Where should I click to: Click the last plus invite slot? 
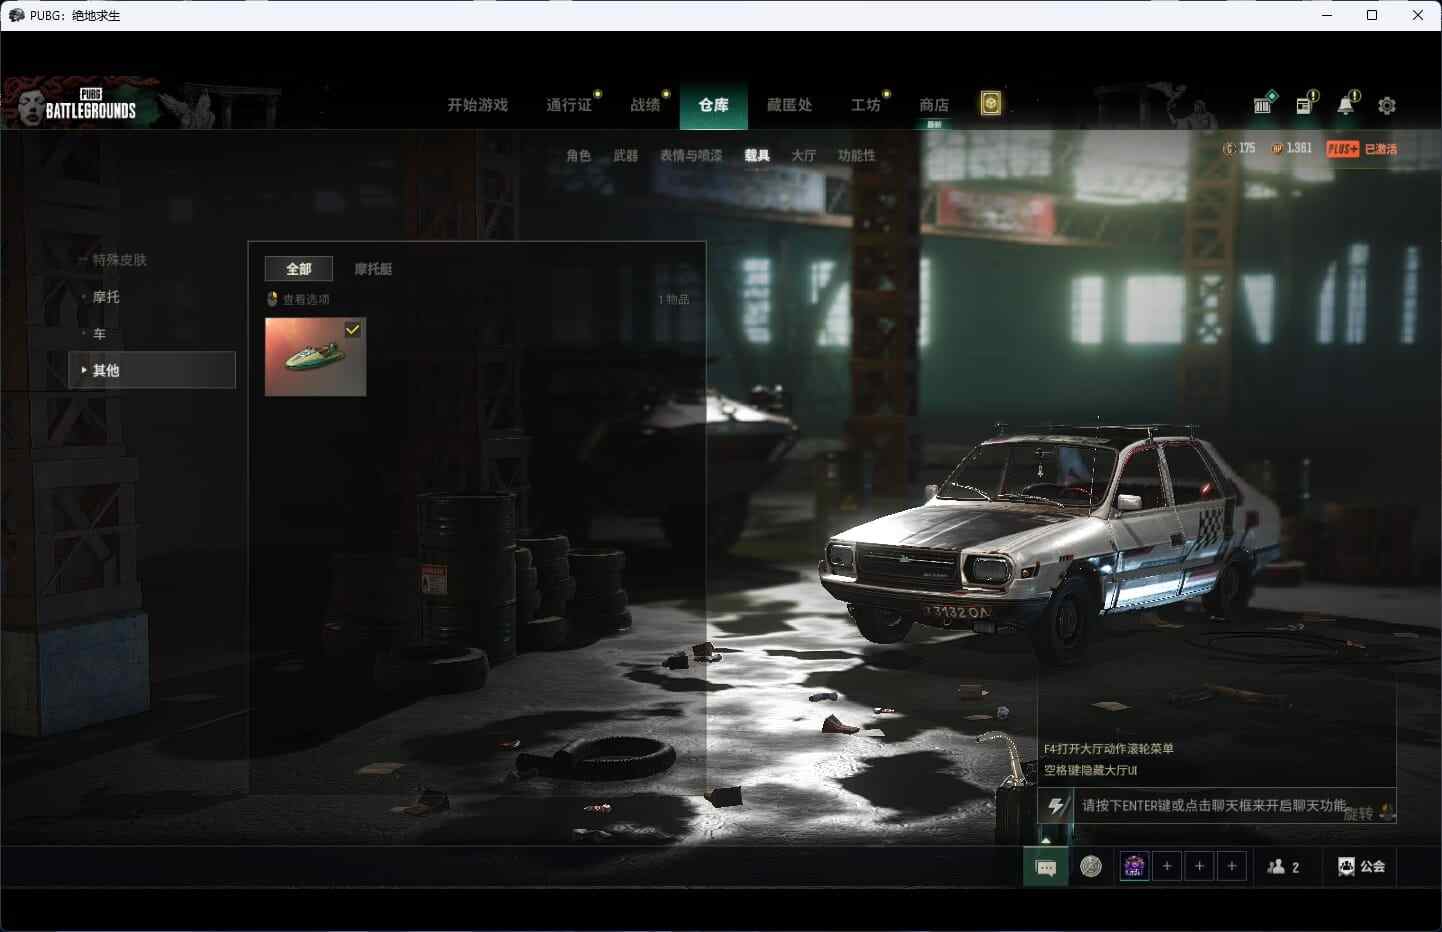[x=1232, y=867]
